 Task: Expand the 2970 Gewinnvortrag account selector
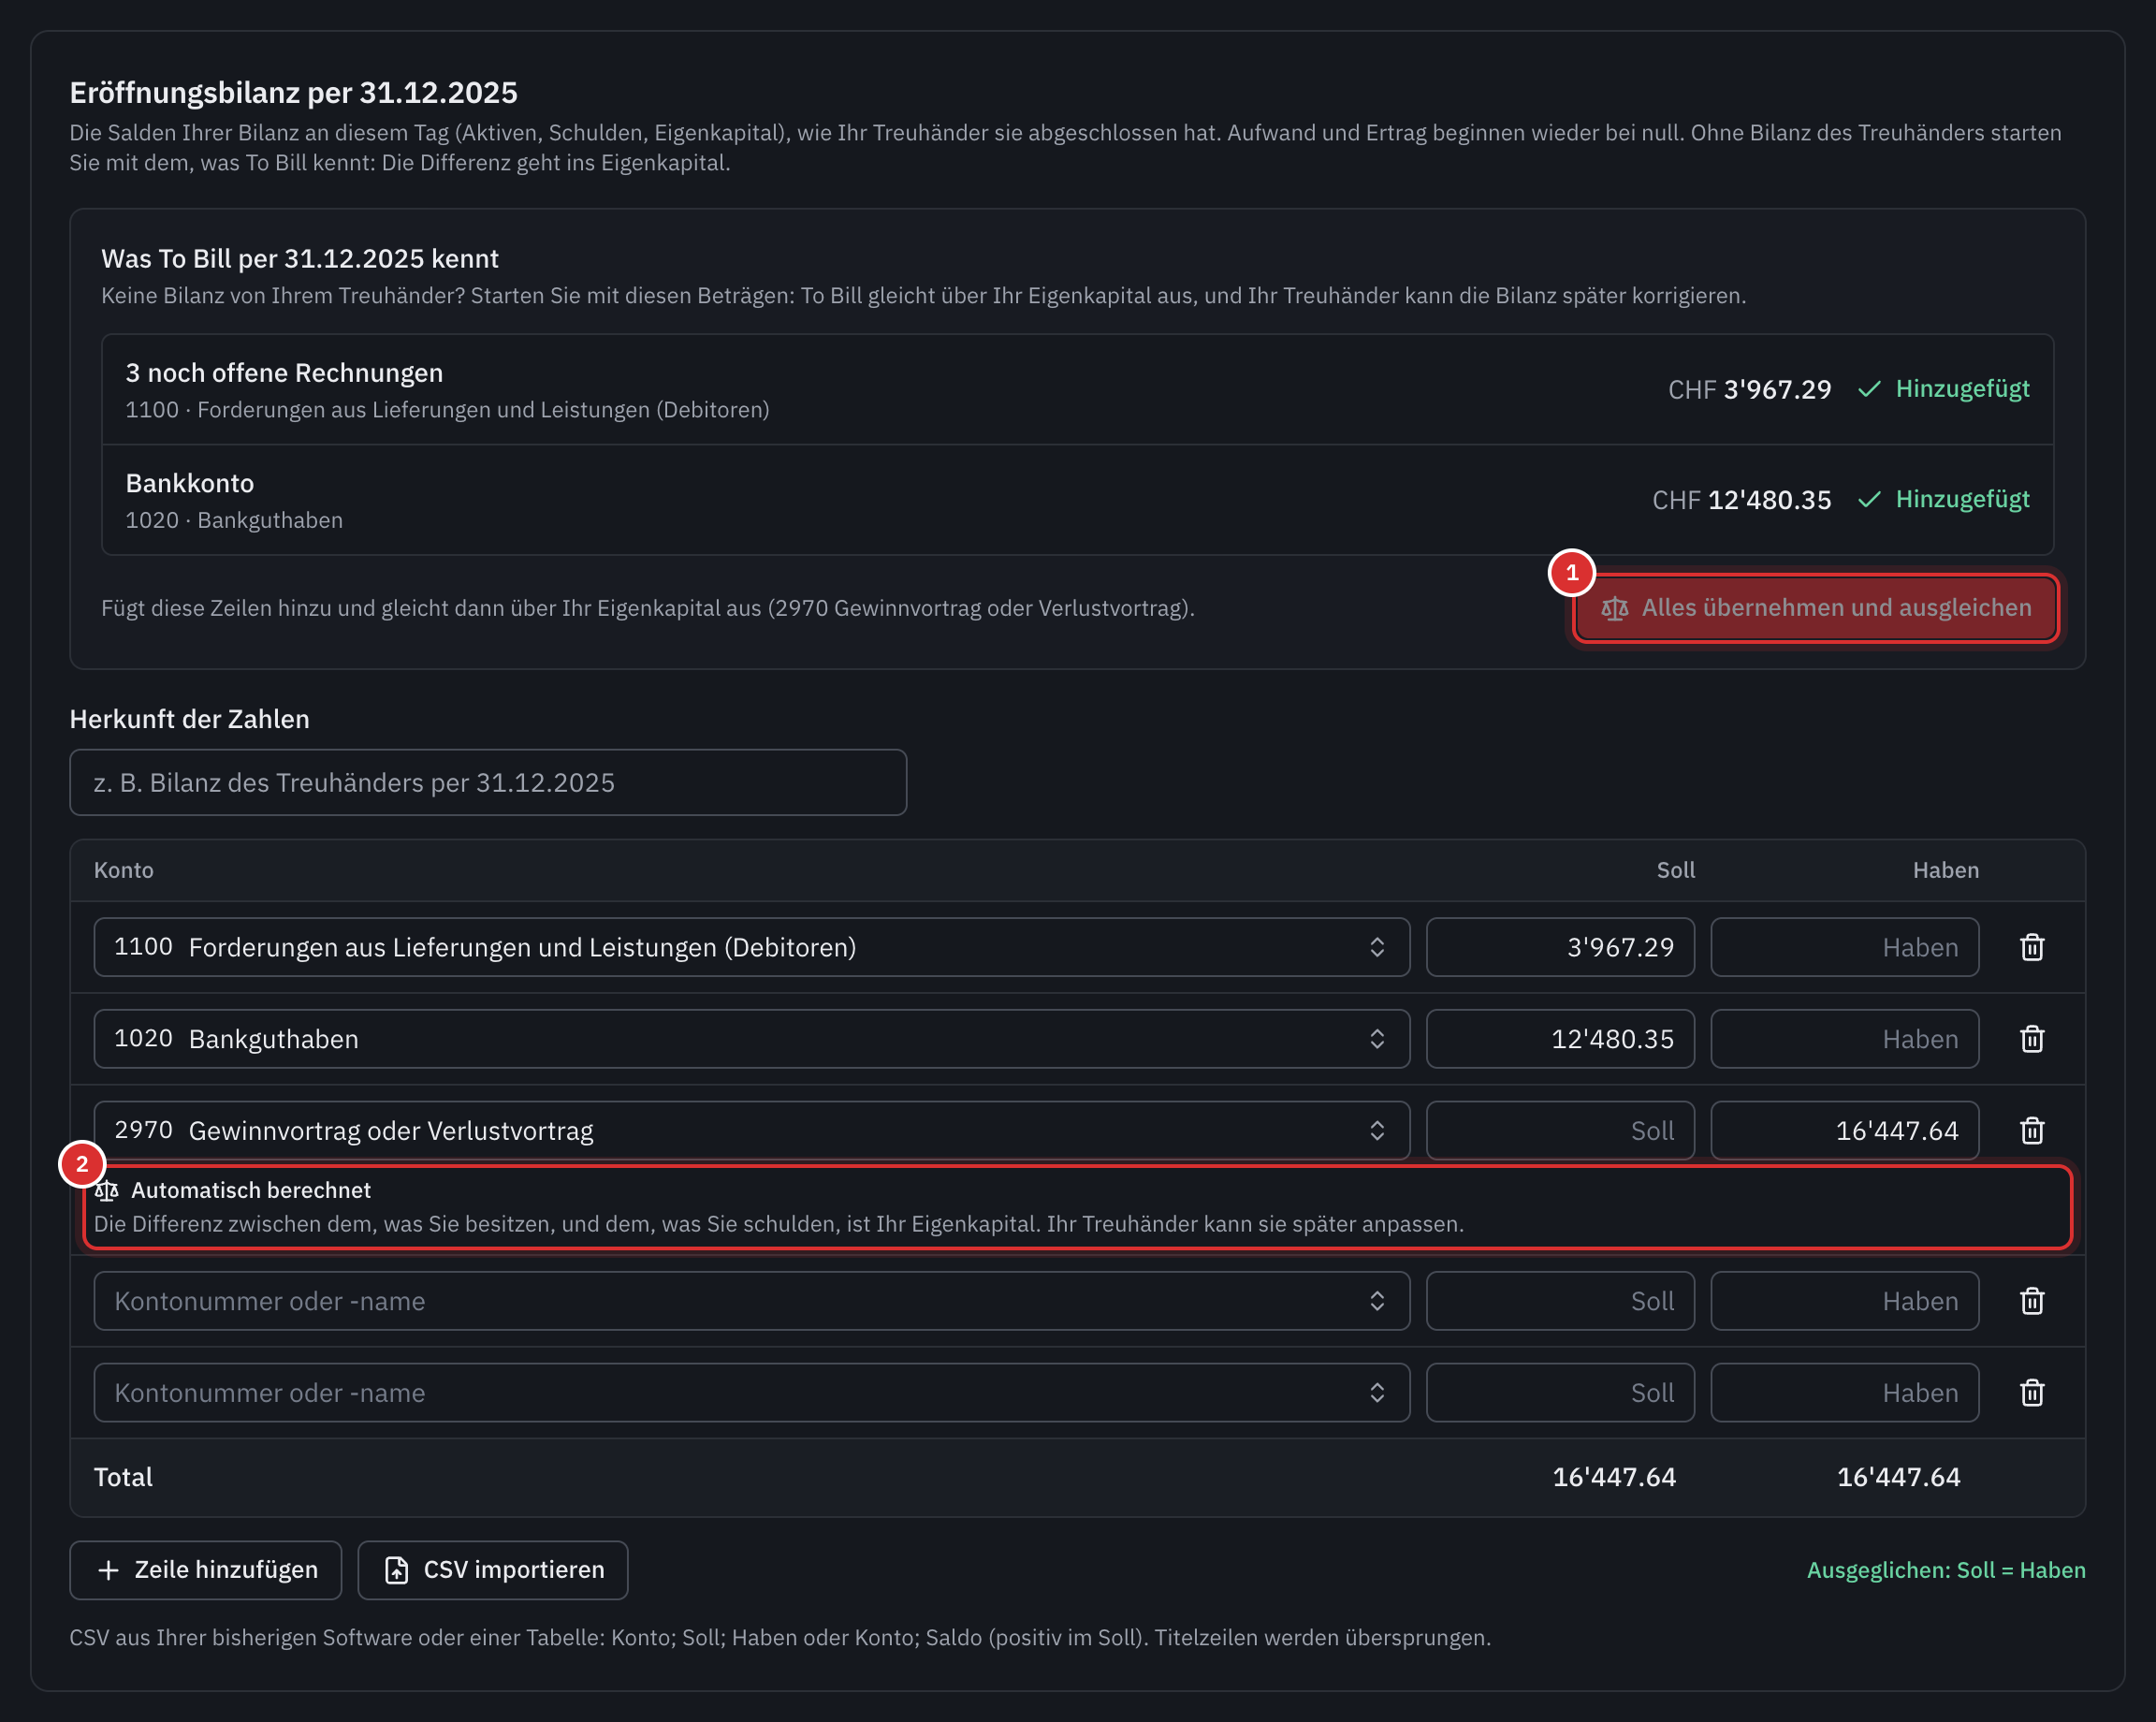click(751, 1131)
